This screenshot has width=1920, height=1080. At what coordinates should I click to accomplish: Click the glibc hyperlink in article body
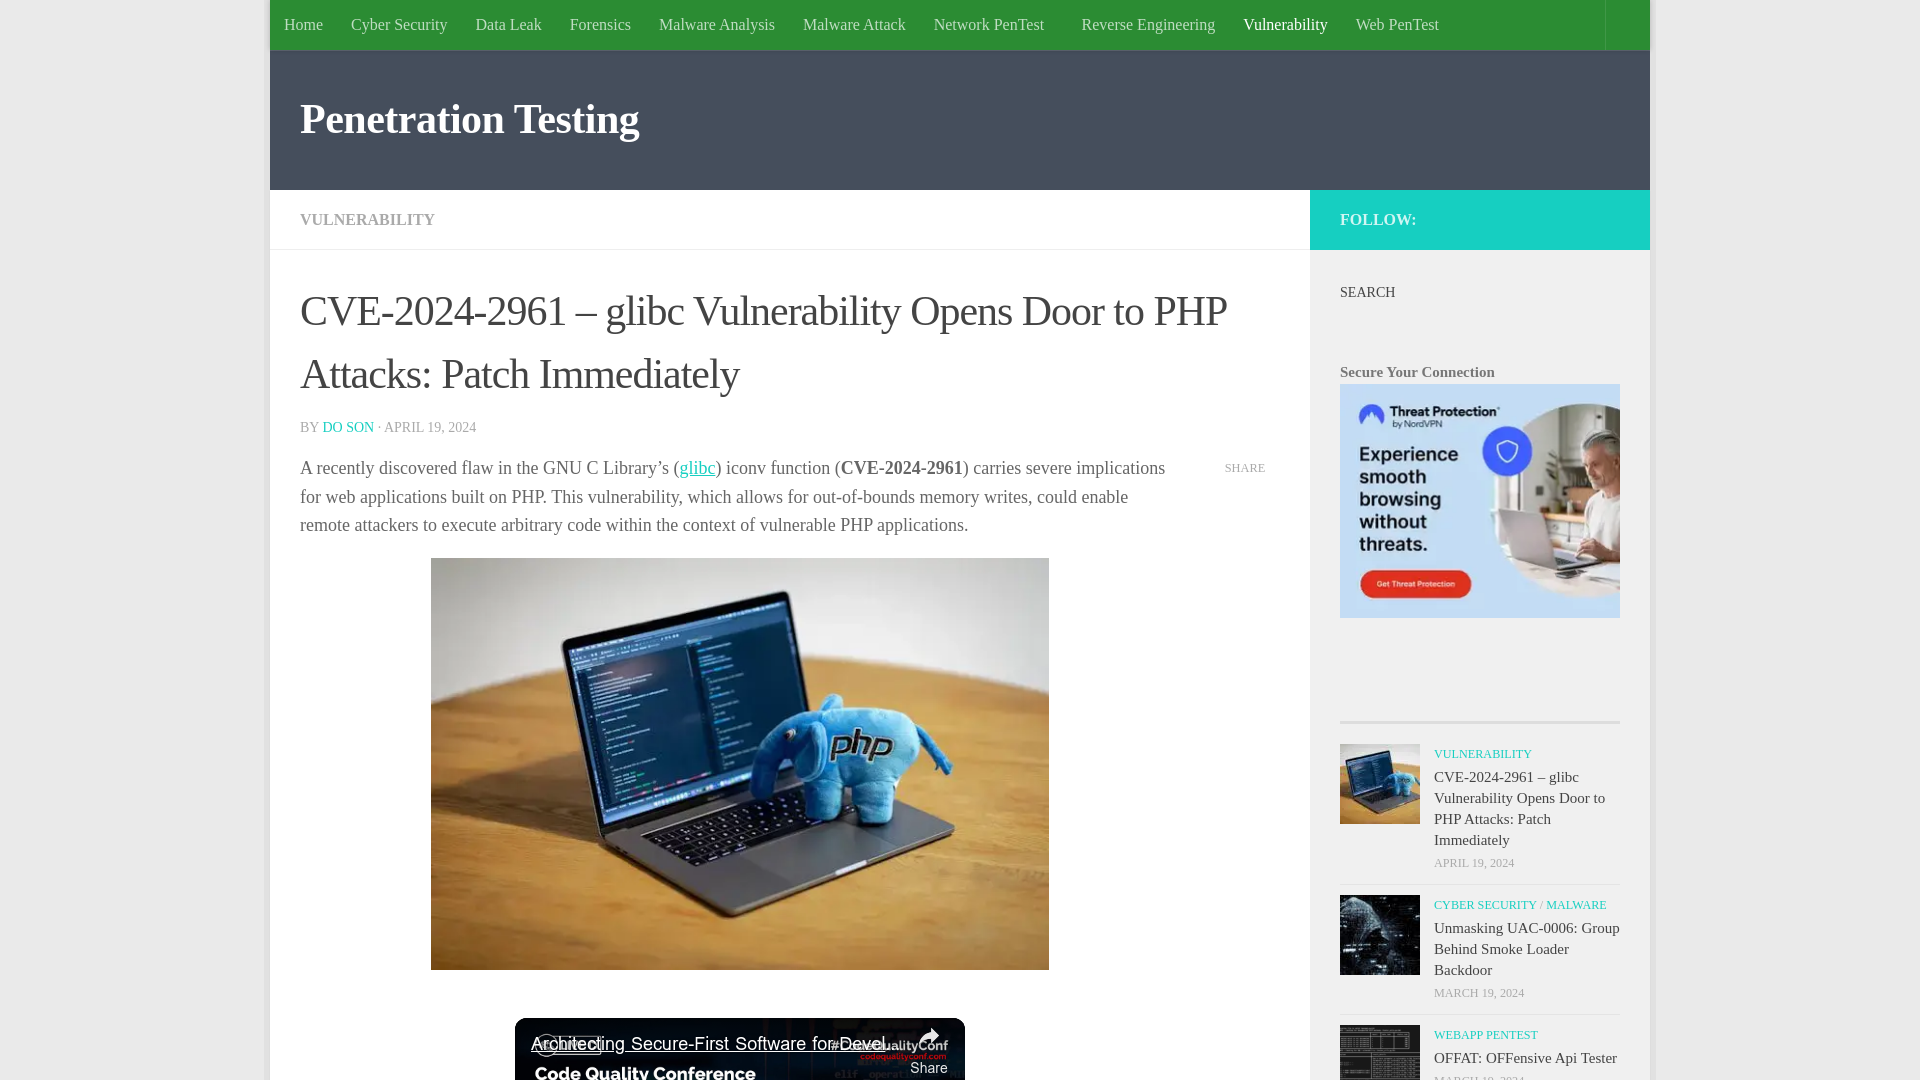(698, 468)
